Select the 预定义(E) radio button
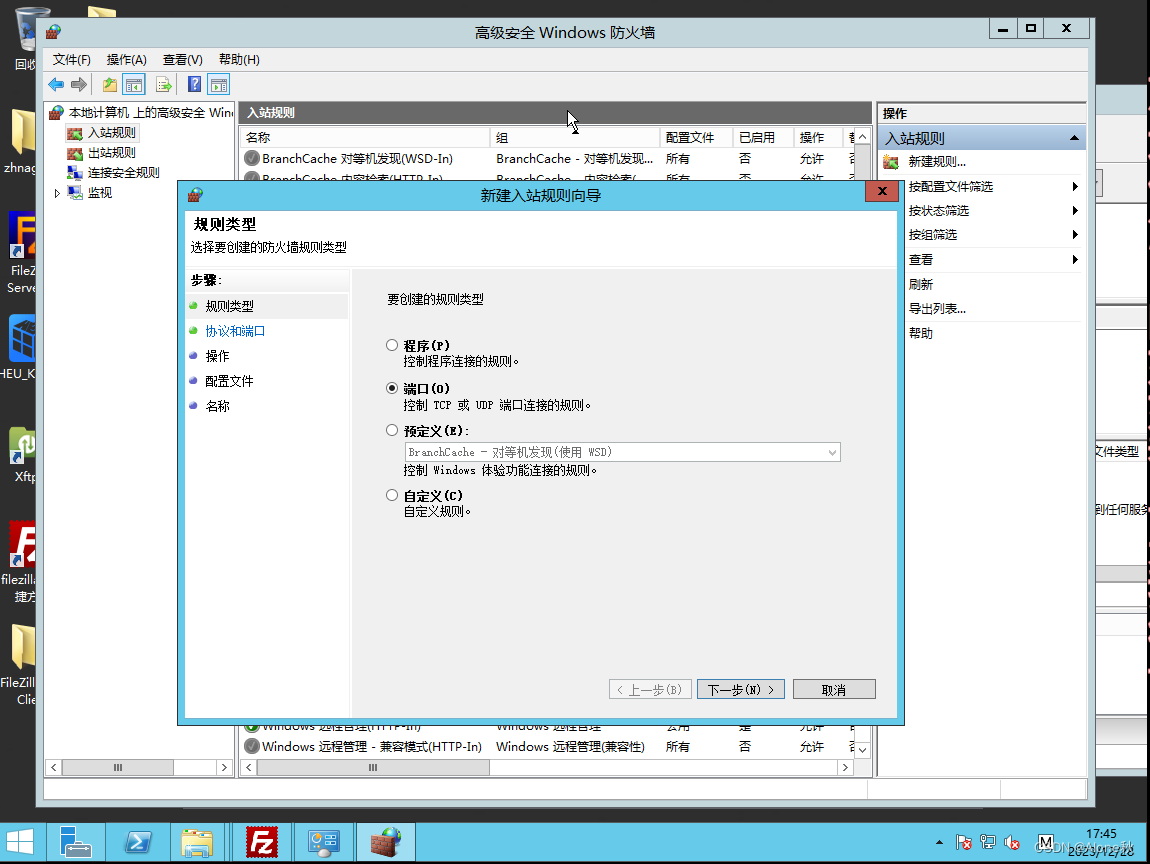 click(x=392, y=431)
